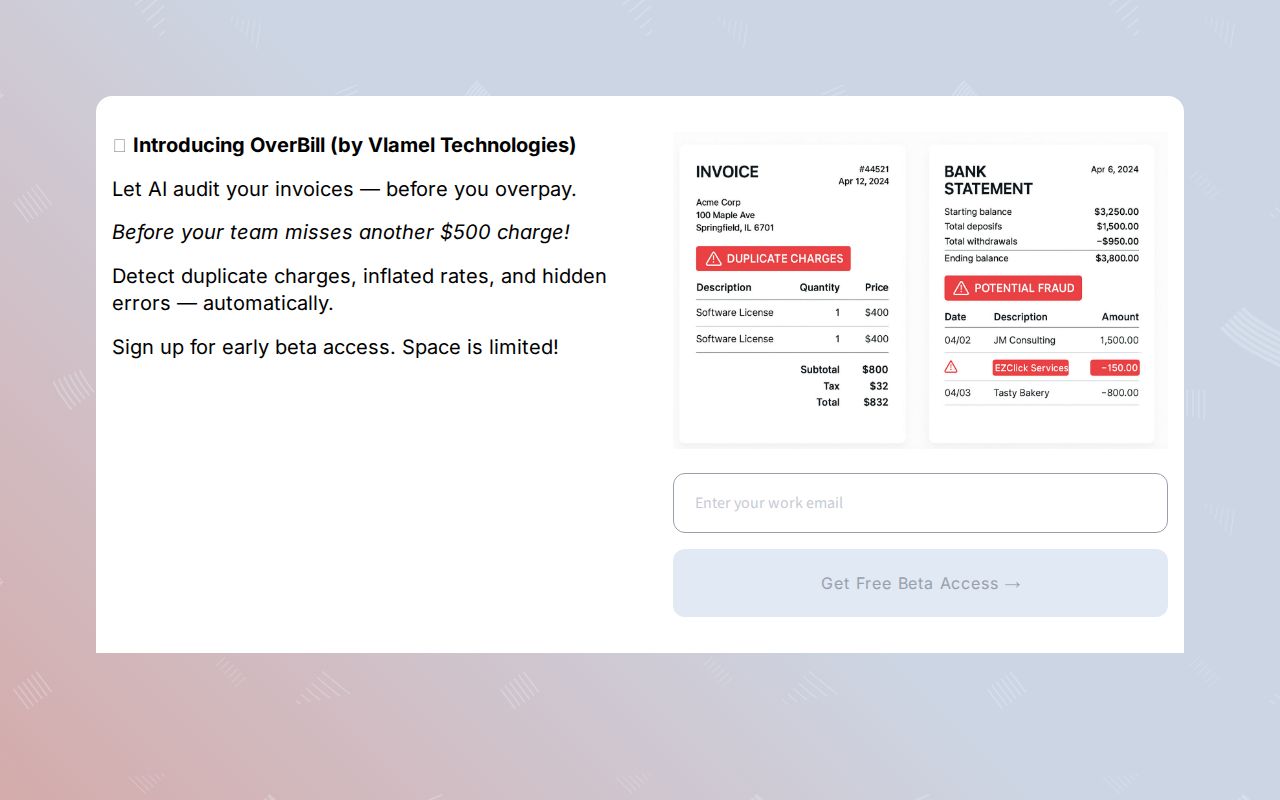Click the highlighted EZClick Services label
1280x800 pixels.
tap(1030, 367)
